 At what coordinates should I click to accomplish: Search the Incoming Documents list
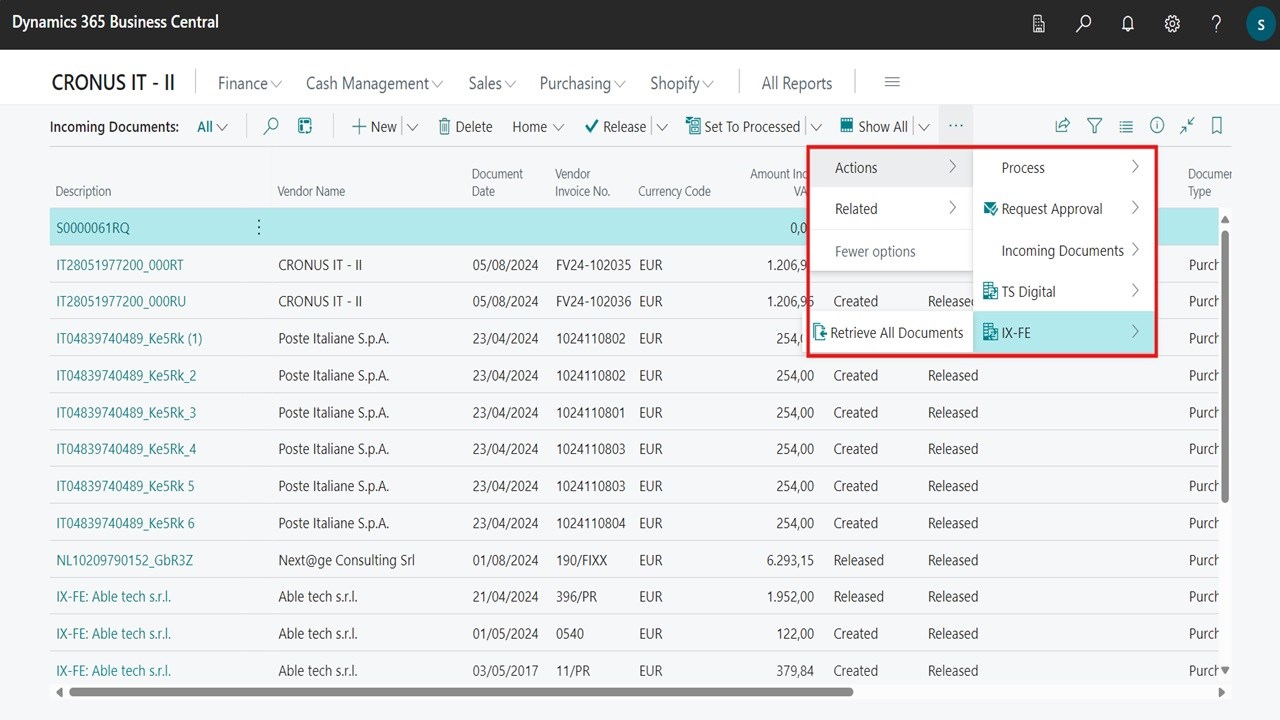271,126
